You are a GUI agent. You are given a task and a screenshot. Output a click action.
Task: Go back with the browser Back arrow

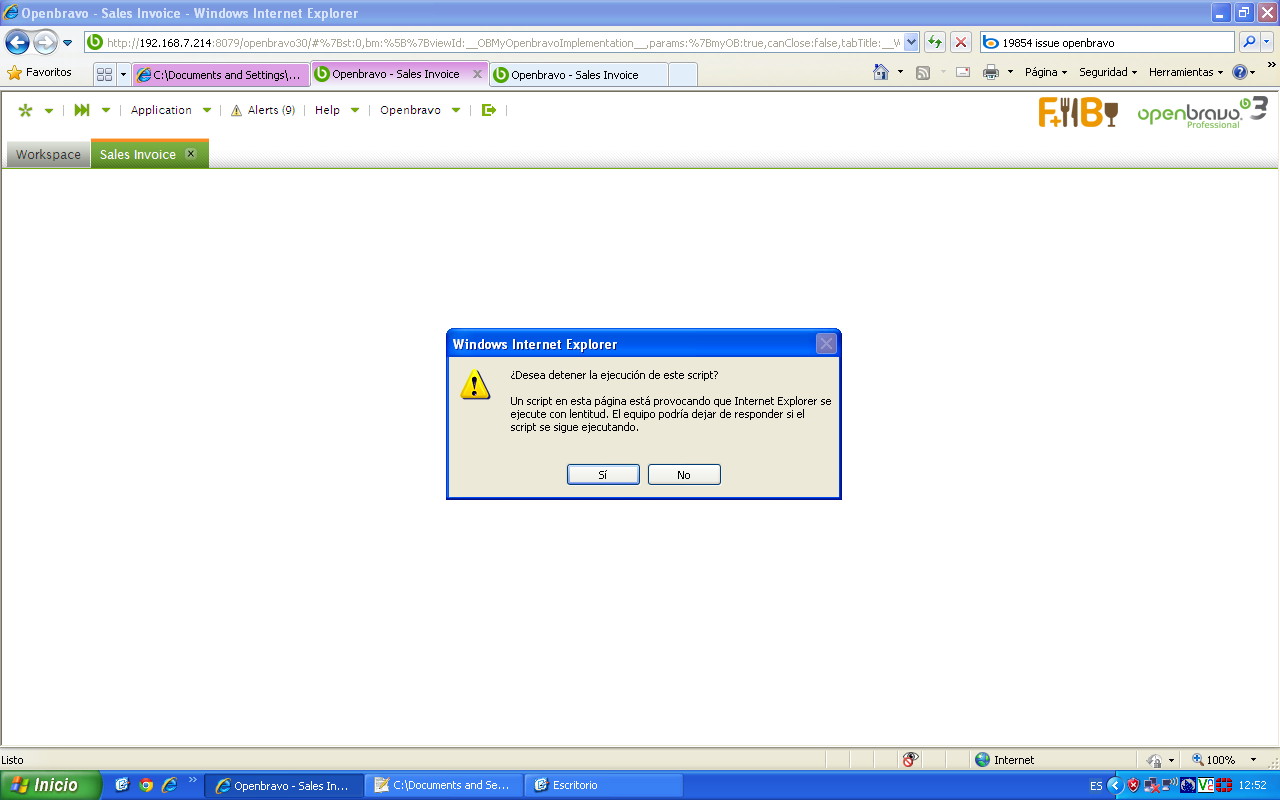coord(17,42)
